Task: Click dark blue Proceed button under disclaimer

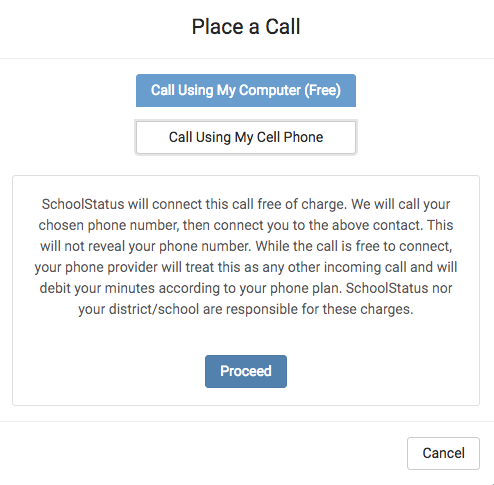Action: coord(246,371)
